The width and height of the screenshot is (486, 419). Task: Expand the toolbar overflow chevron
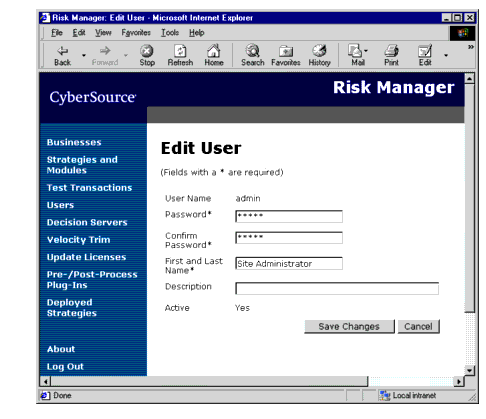470,47
